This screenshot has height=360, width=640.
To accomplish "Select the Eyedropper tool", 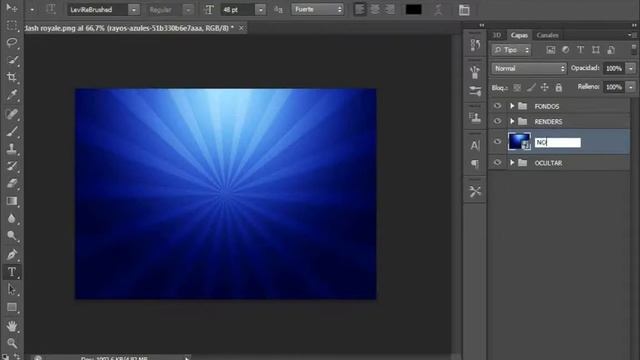I will (12, 95).
